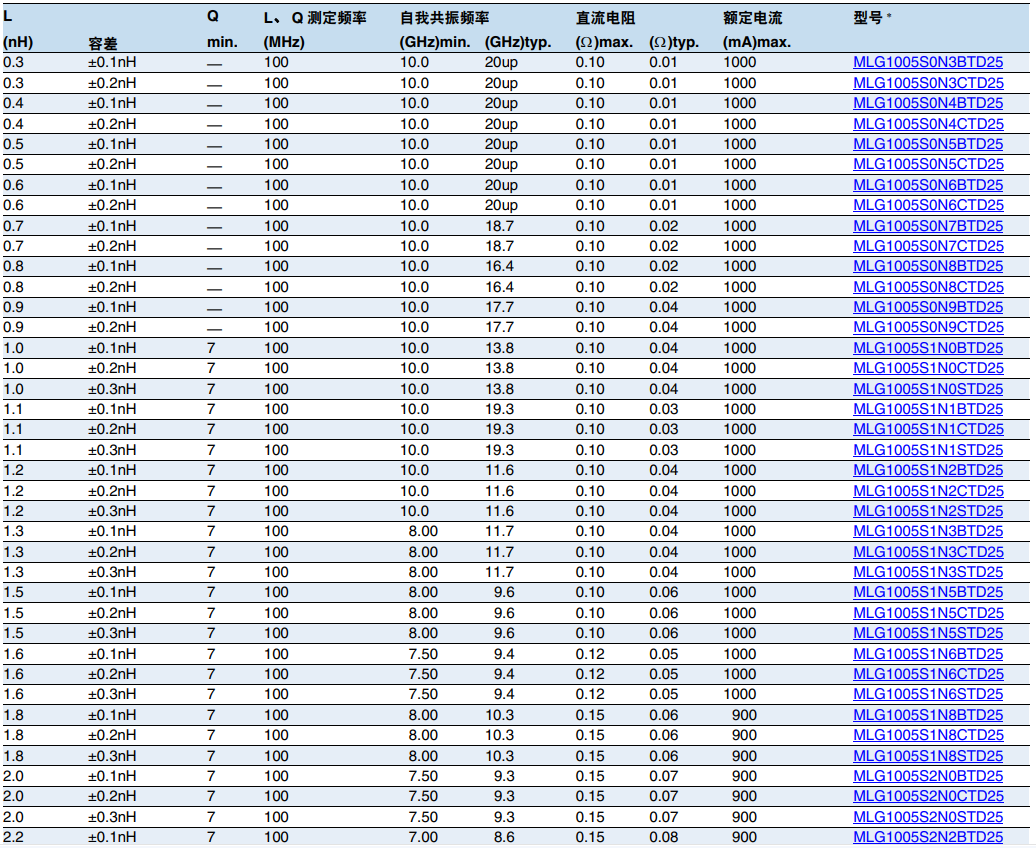The image size is (1036, 848).
Task: Follow the MLG1005S0N7BTD25 hyperlink
Action: 928,226
